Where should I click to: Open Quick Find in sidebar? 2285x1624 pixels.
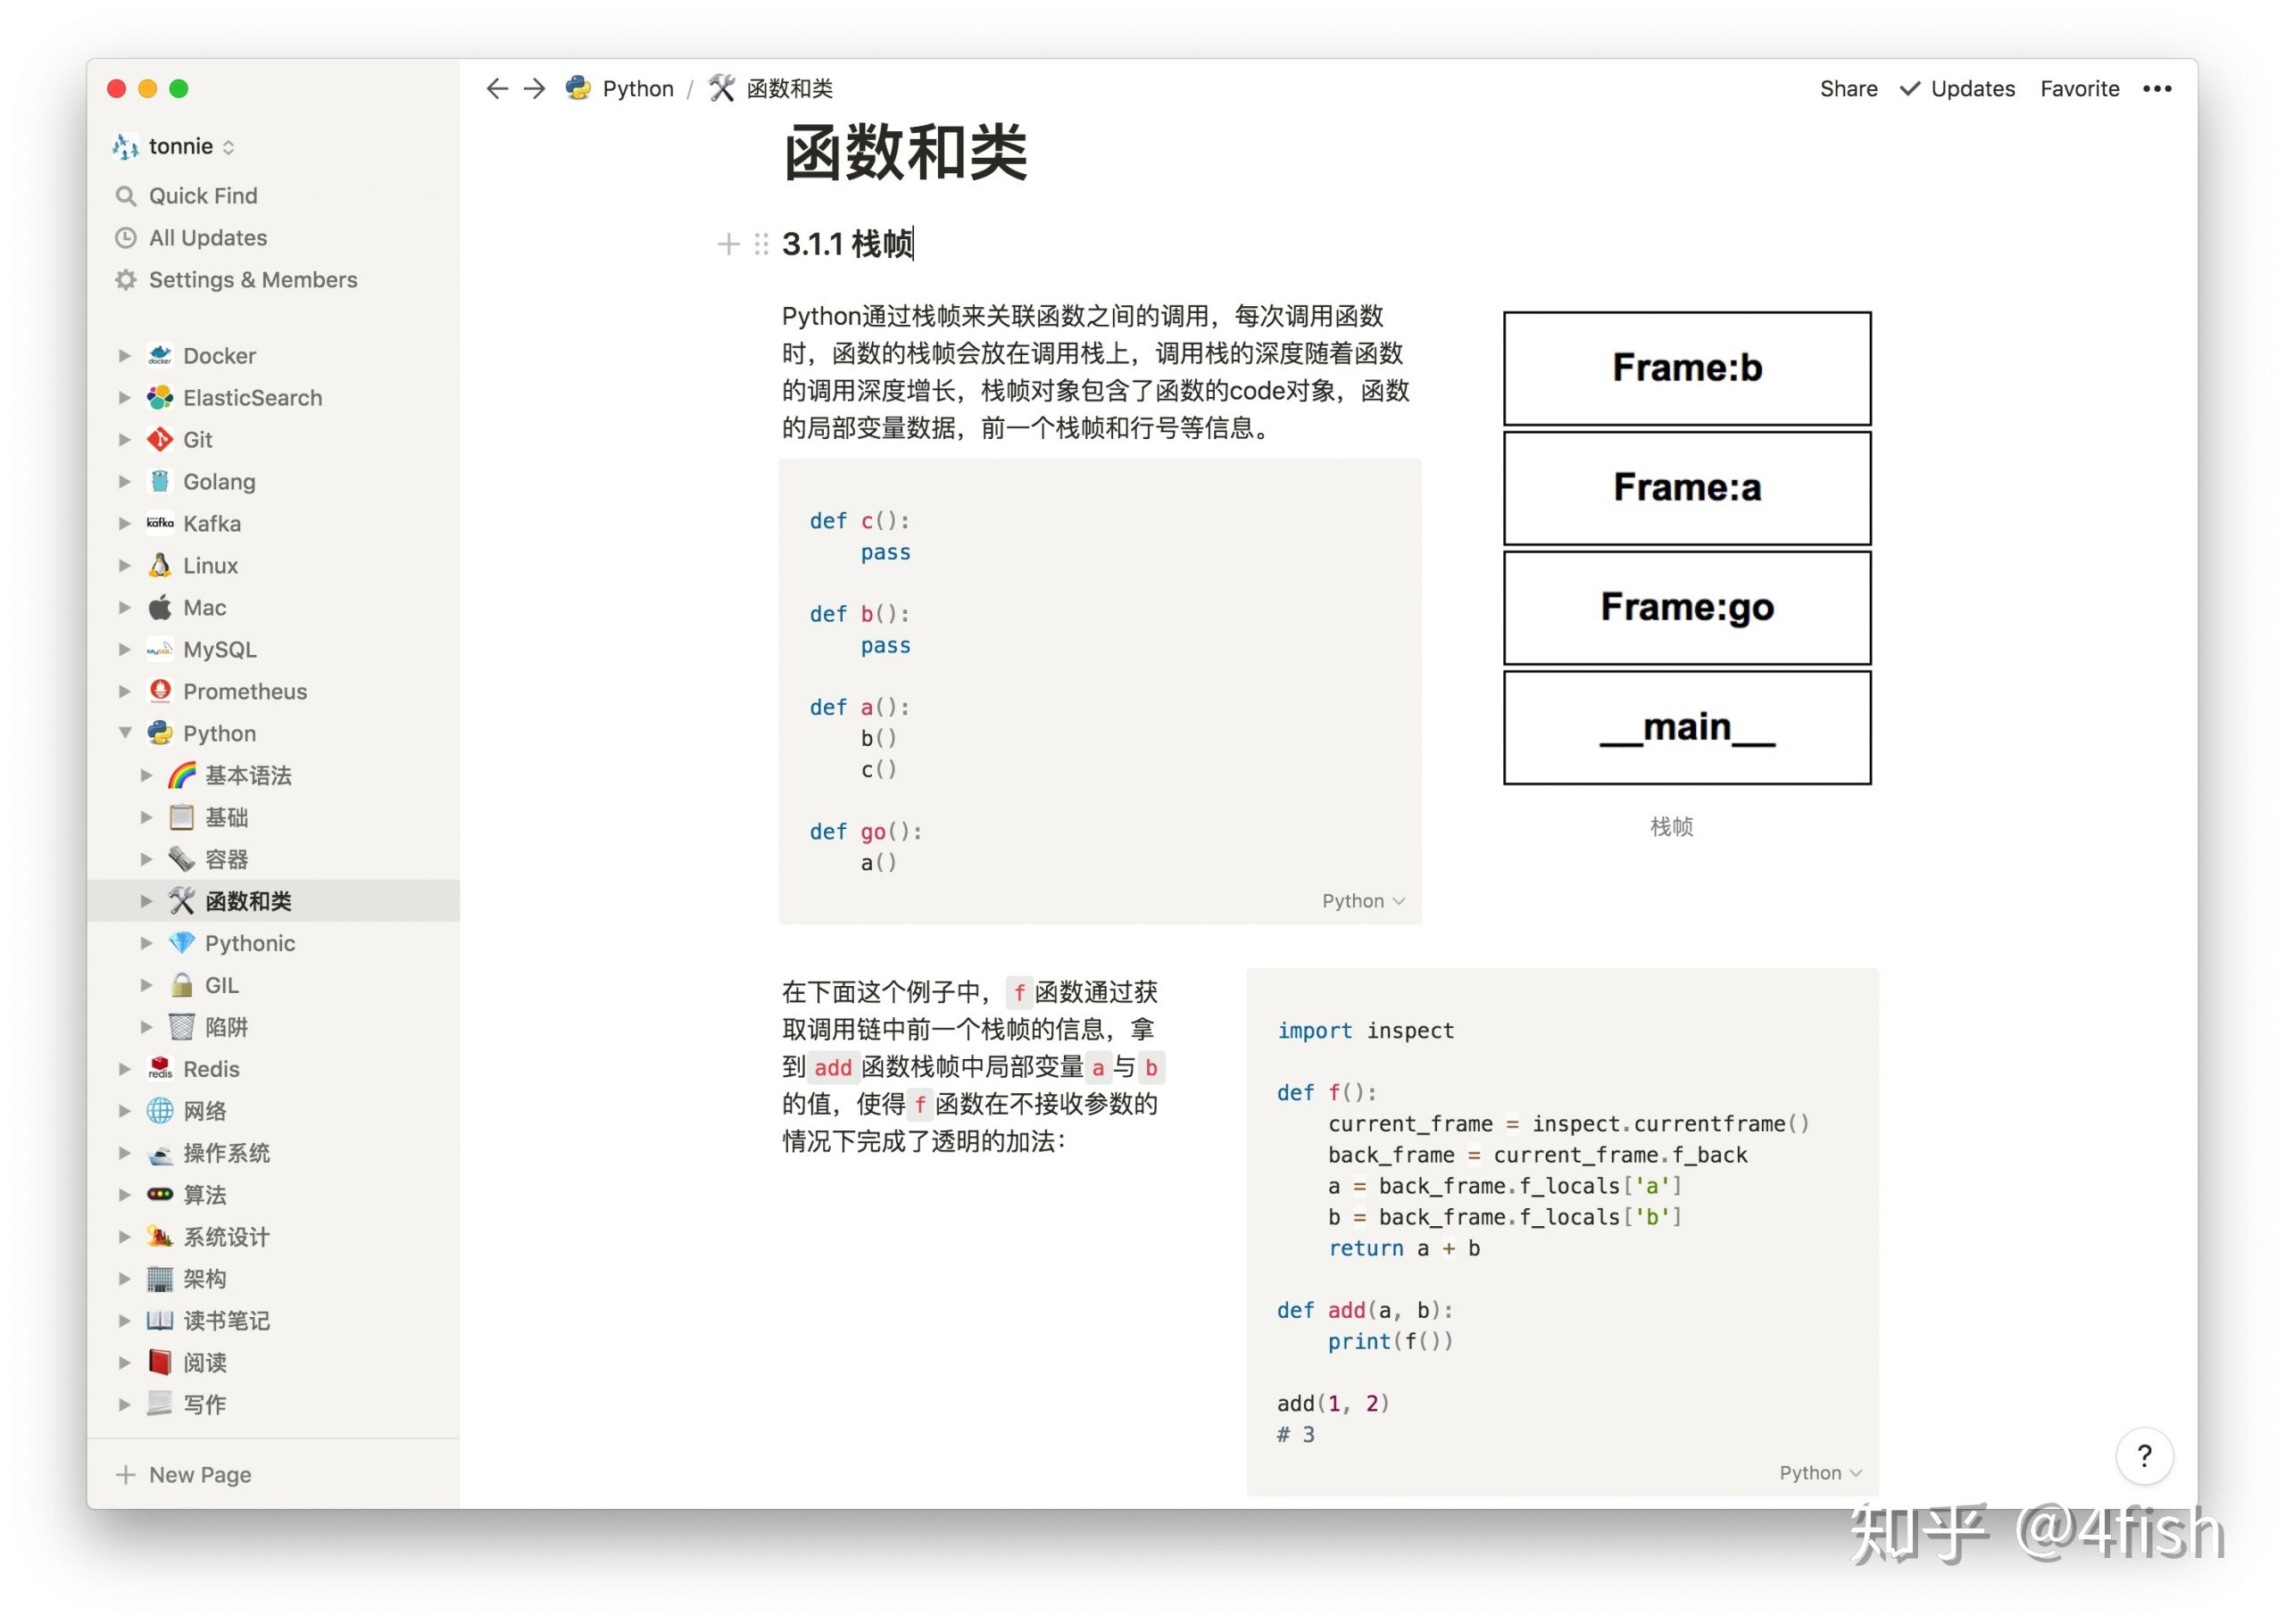(x=274, y=196)
